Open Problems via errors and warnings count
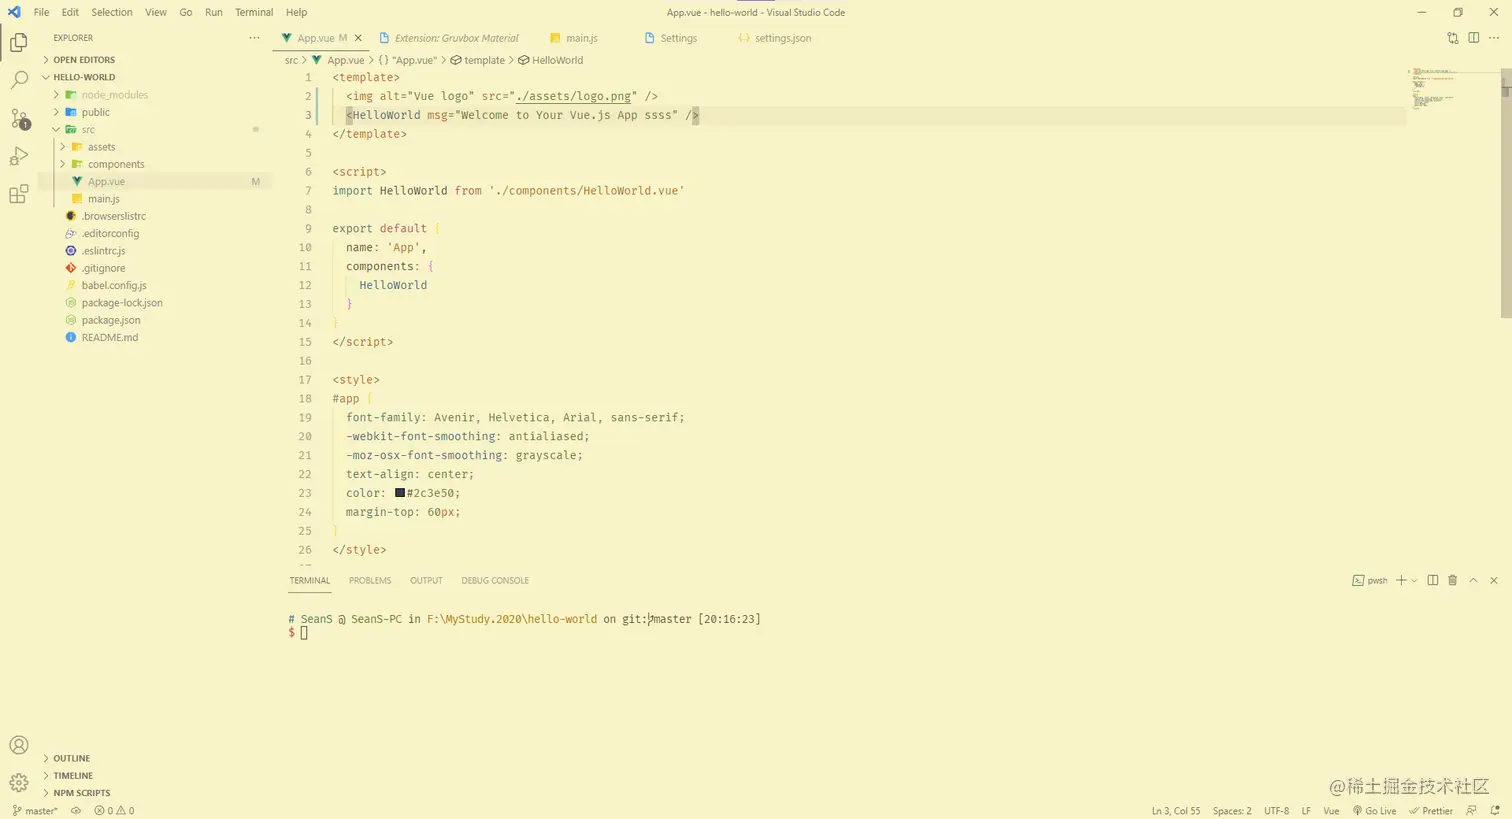The image size is (1512, 819). click(114, 811)
